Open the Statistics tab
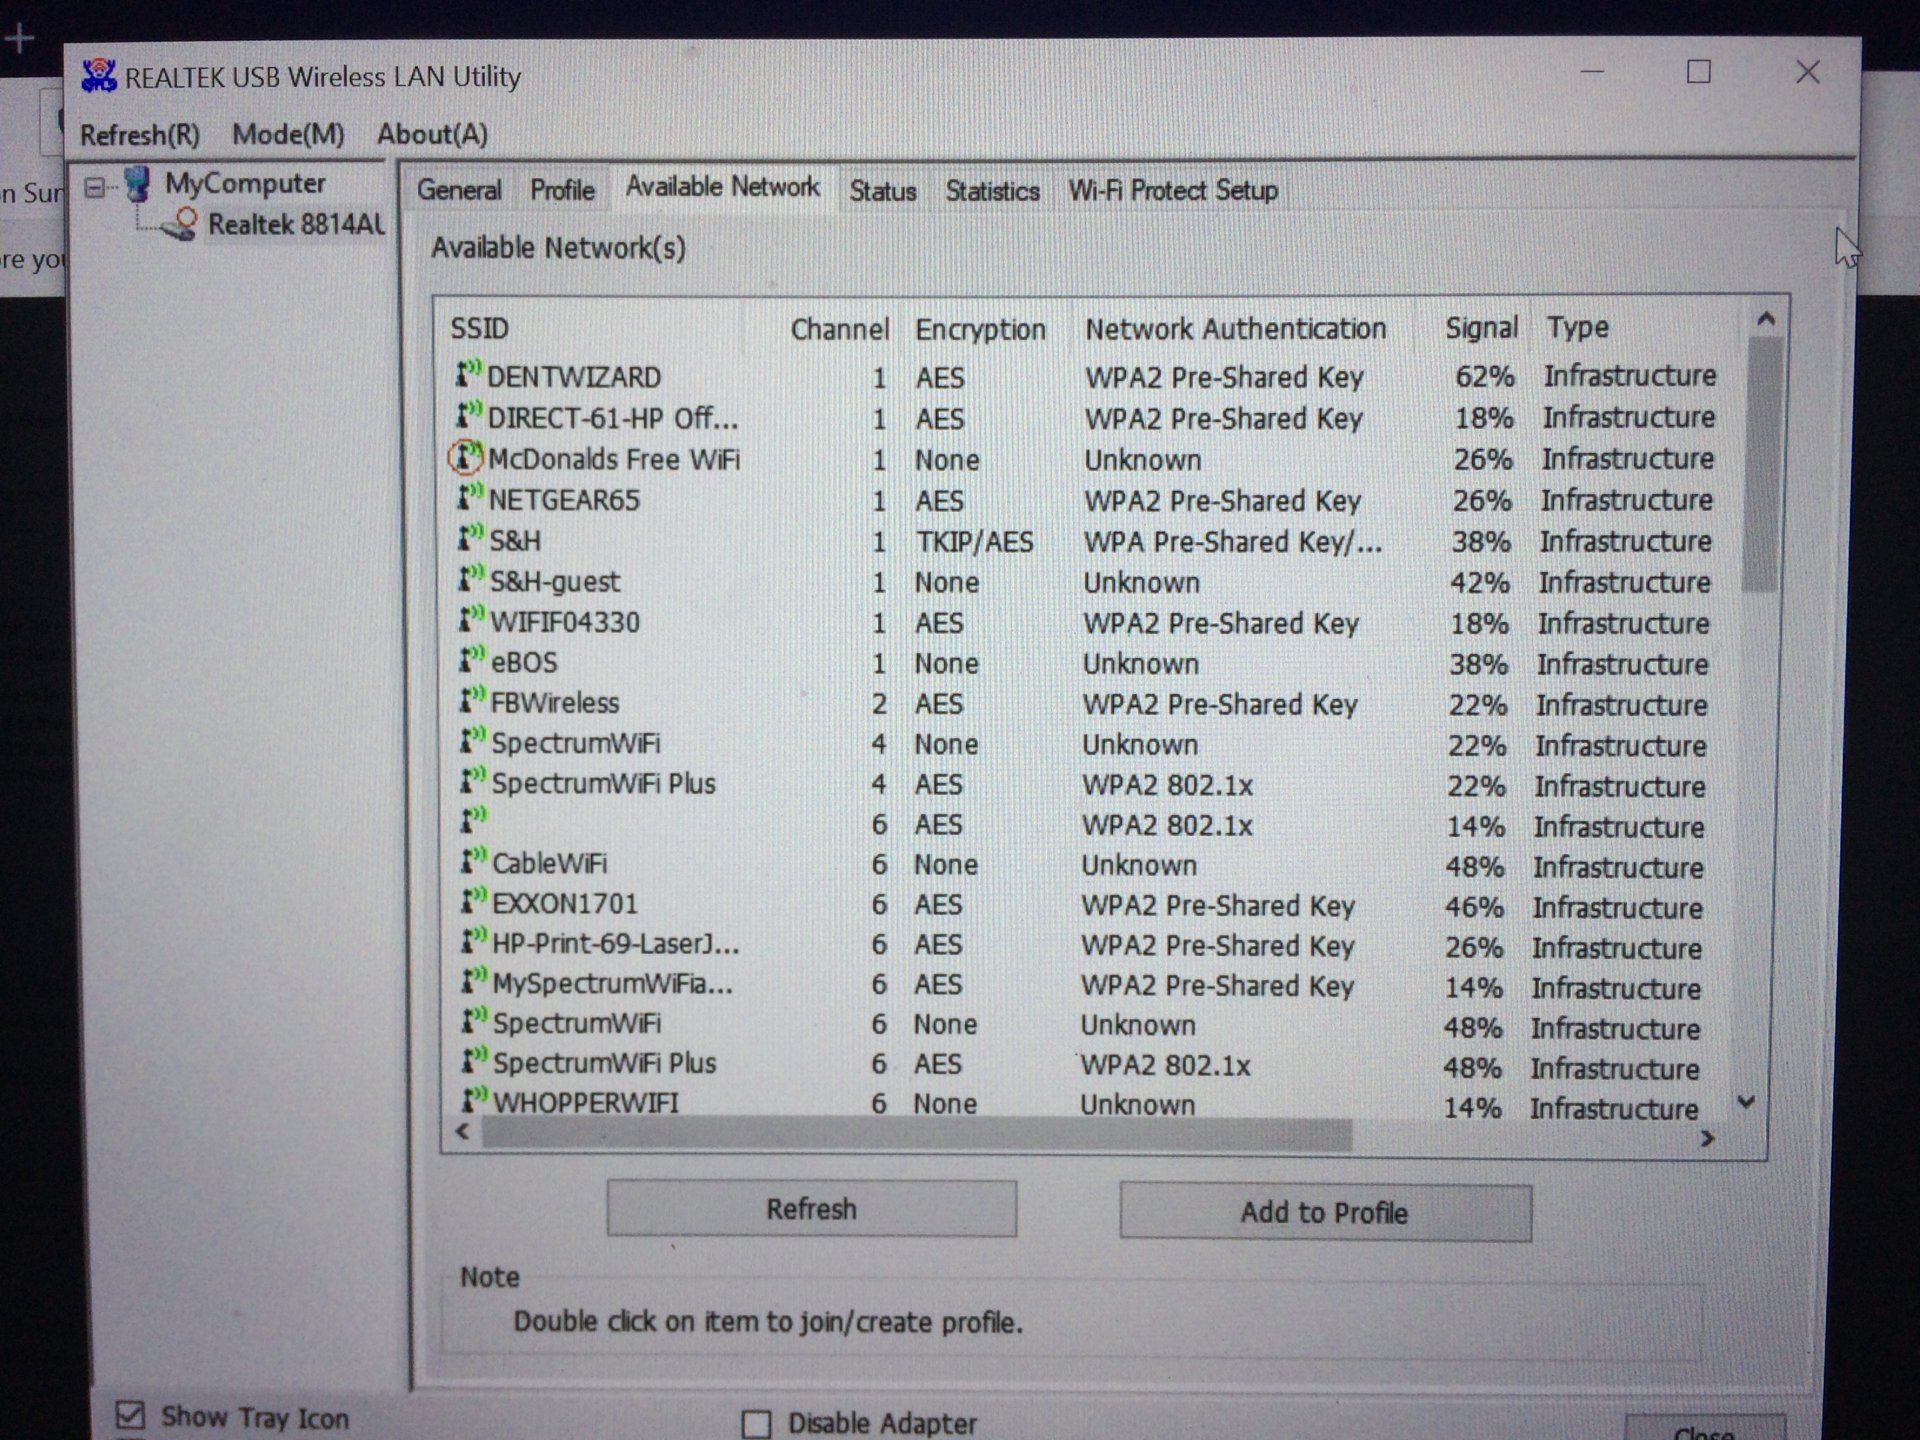The width and height of the screenshot is (1920, 1440). point(992,191)
